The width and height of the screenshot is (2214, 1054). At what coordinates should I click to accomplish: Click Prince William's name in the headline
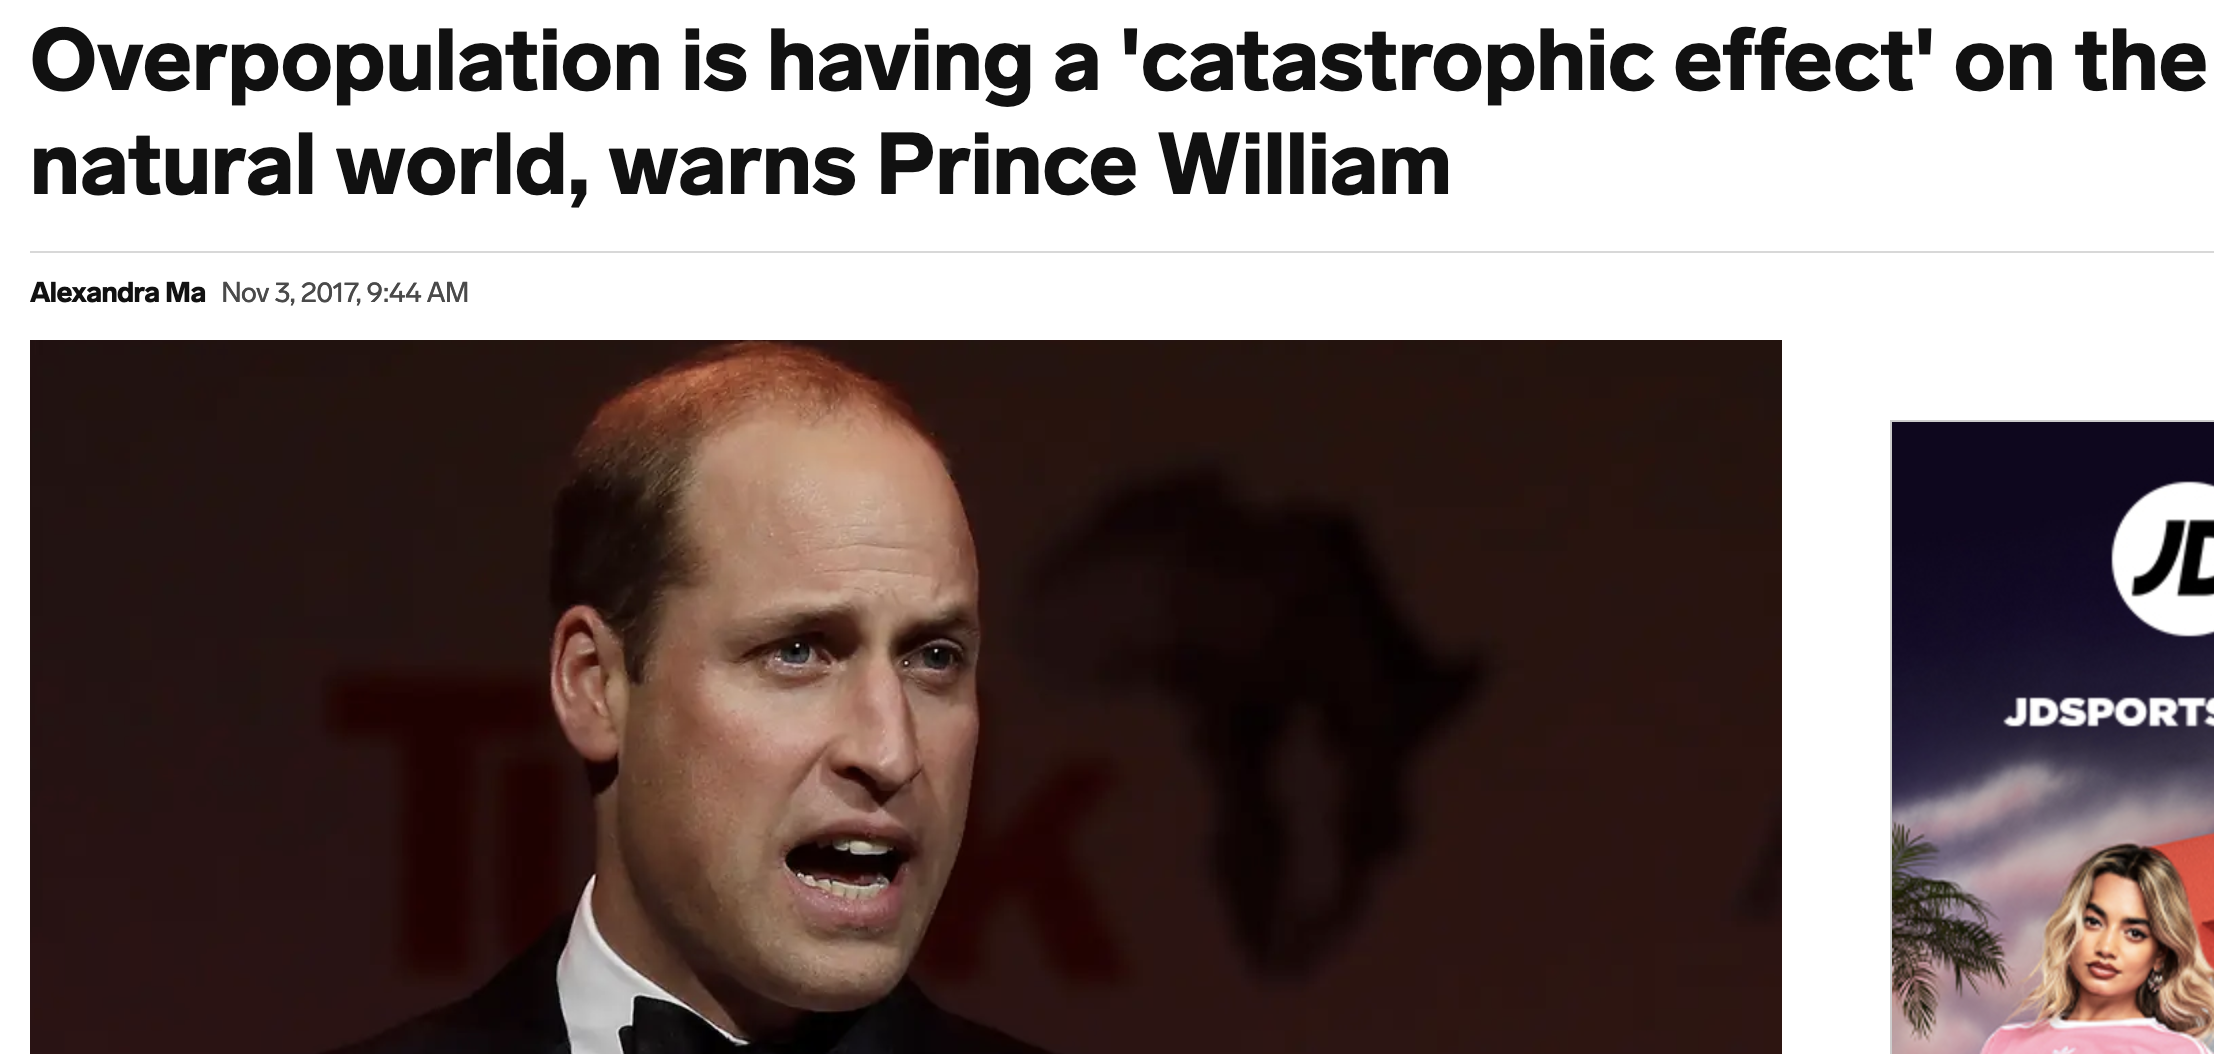1164,165
